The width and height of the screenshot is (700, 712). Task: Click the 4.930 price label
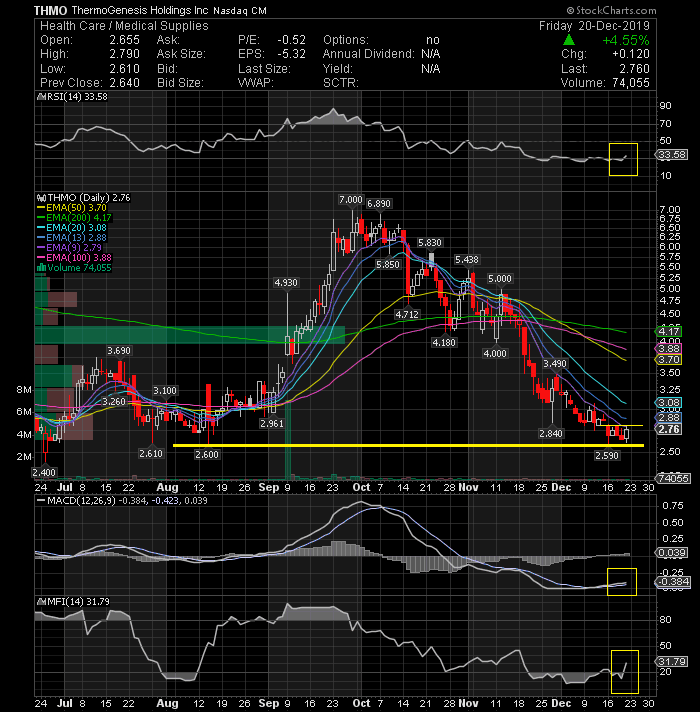286,282
